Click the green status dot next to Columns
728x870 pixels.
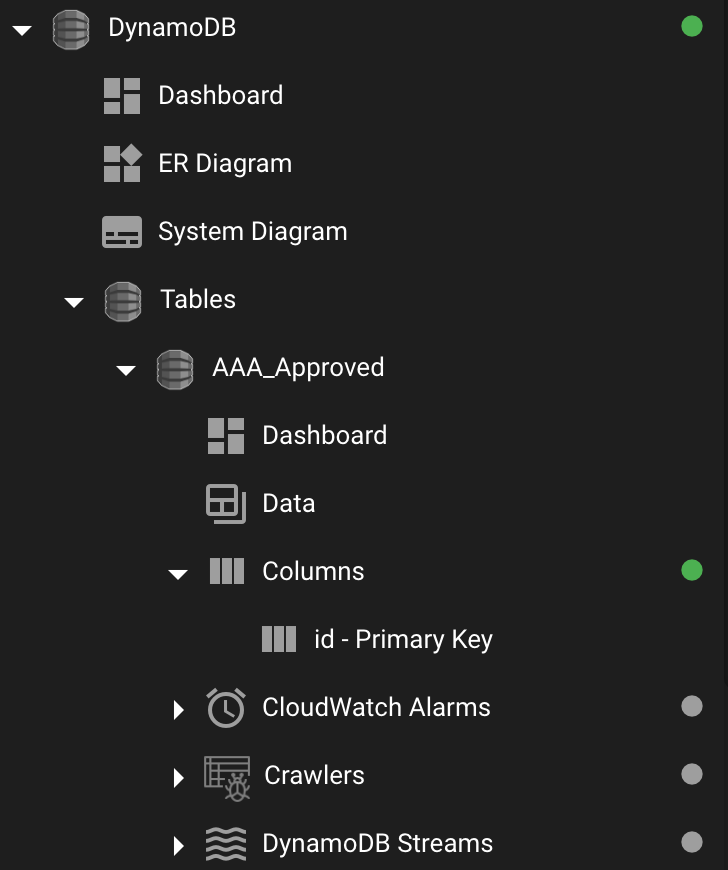(692, 570)
